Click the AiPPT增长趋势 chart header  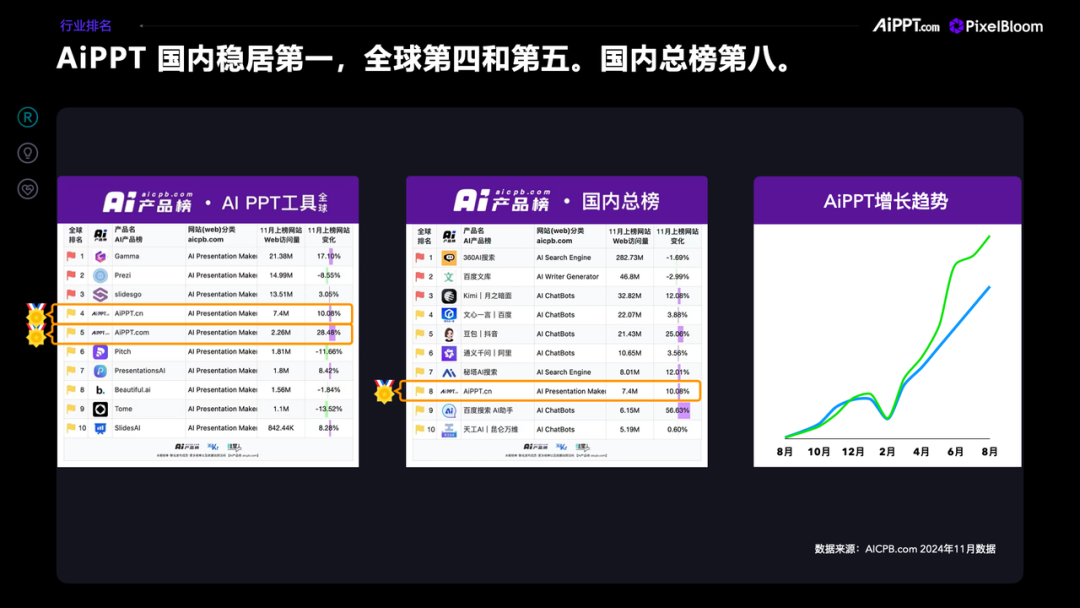click(887, 200)
